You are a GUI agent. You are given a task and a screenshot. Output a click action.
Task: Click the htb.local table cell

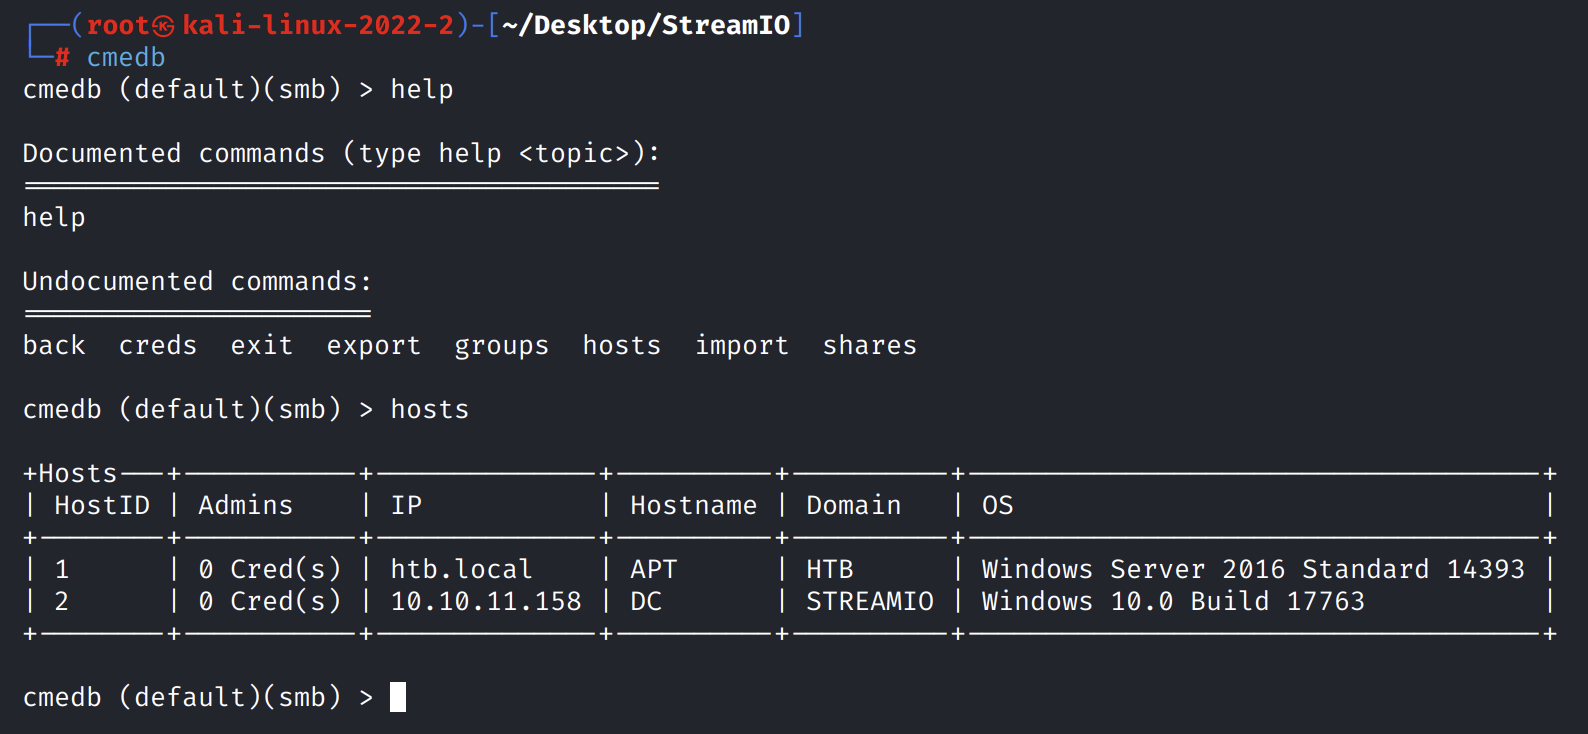[x=461, y=569]
